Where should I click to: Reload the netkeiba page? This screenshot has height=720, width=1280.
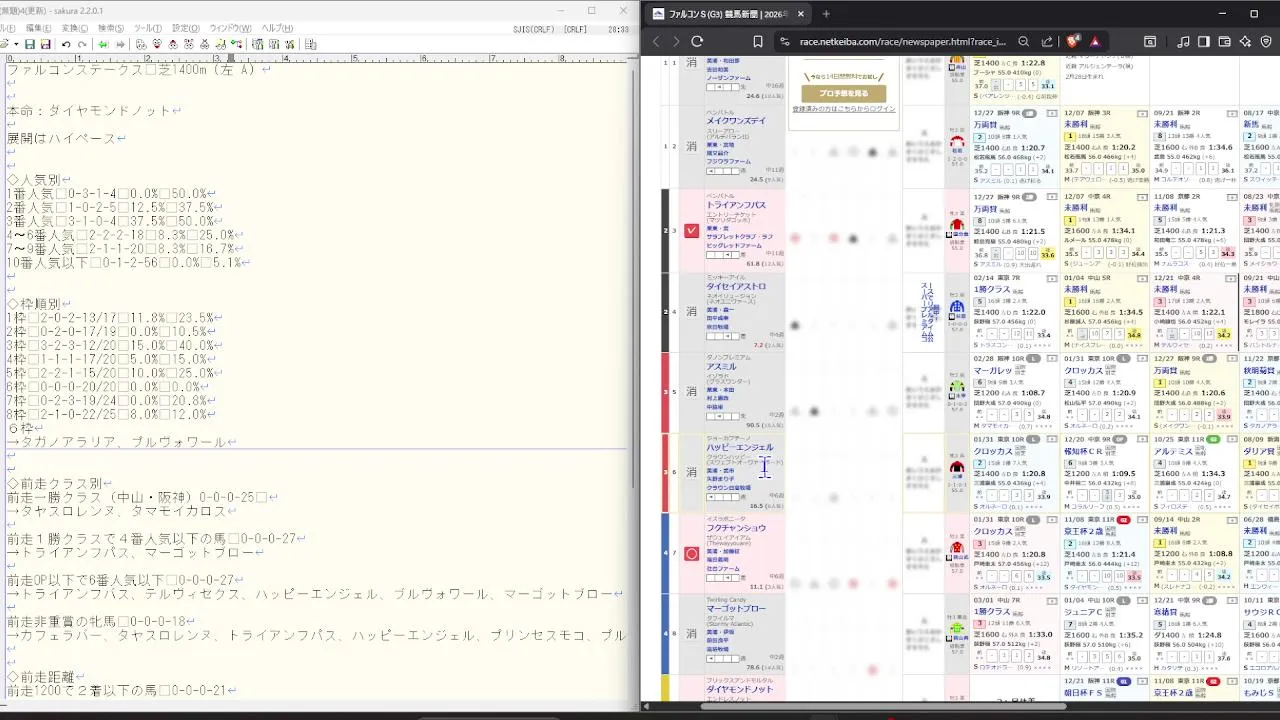coord(697,41)
